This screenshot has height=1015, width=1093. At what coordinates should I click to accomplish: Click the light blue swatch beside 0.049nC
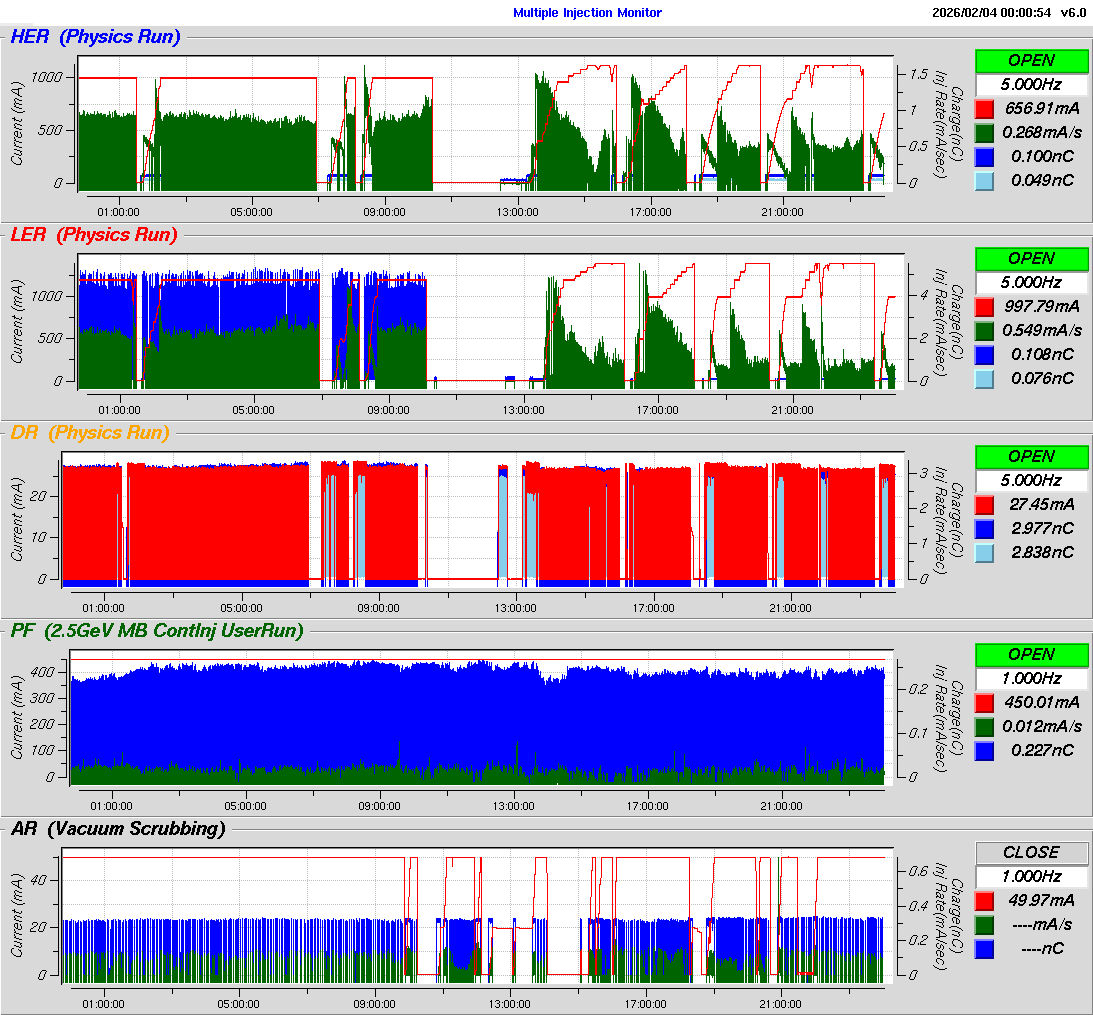[x=984, y=180]
